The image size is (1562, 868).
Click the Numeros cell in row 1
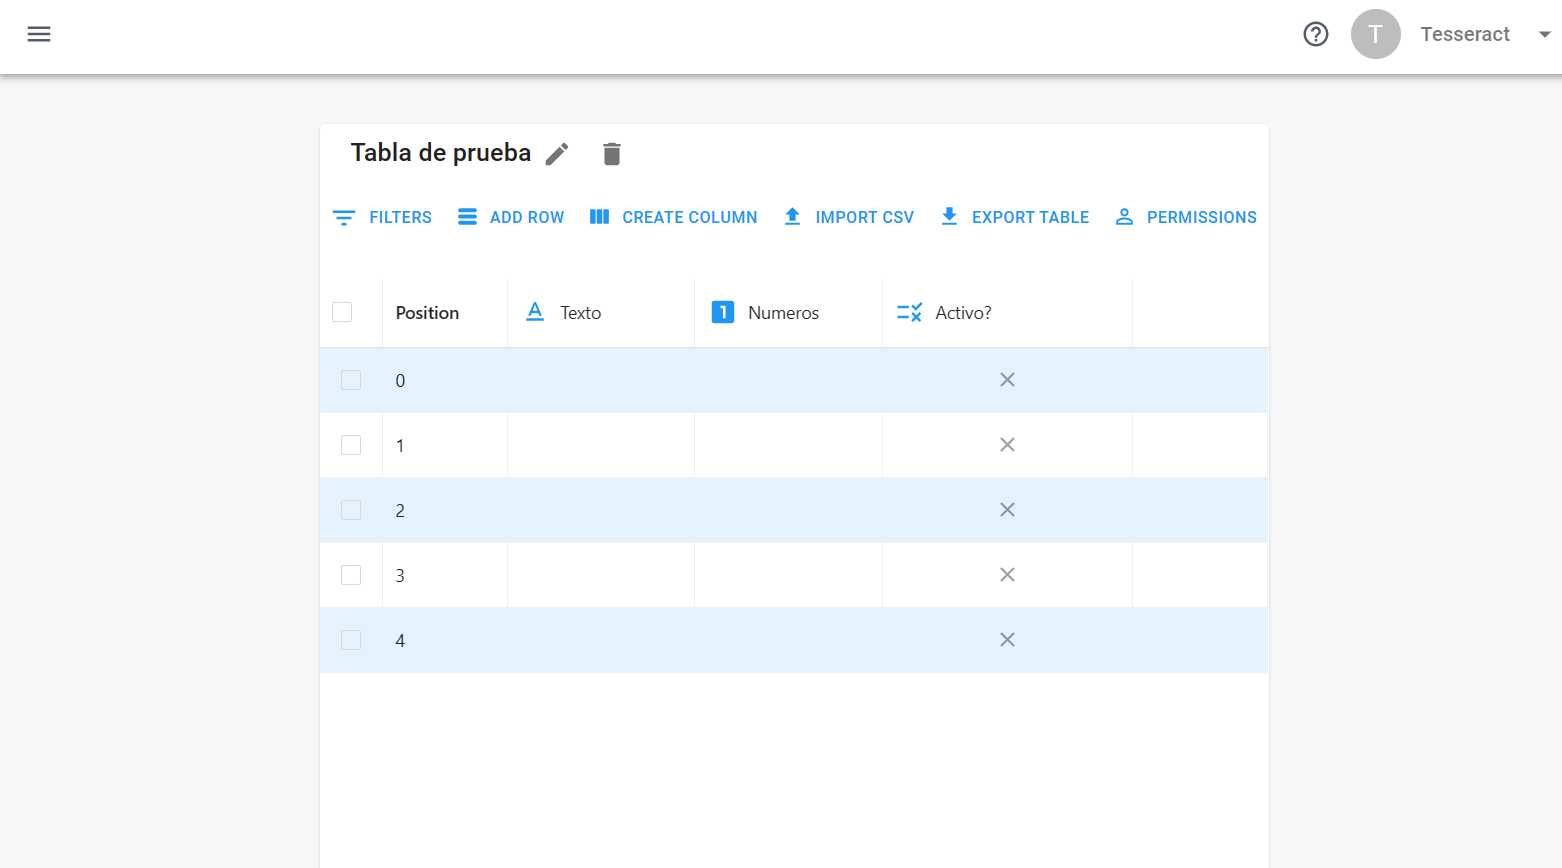pos(788,445)
